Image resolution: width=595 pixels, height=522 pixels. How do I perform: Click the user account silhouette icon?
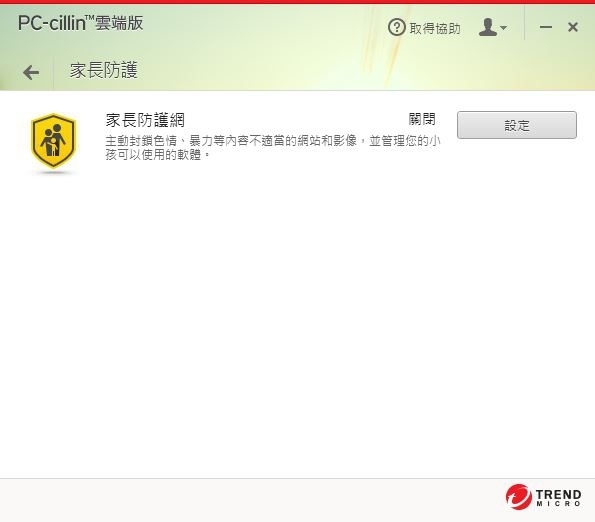(488, 27)
